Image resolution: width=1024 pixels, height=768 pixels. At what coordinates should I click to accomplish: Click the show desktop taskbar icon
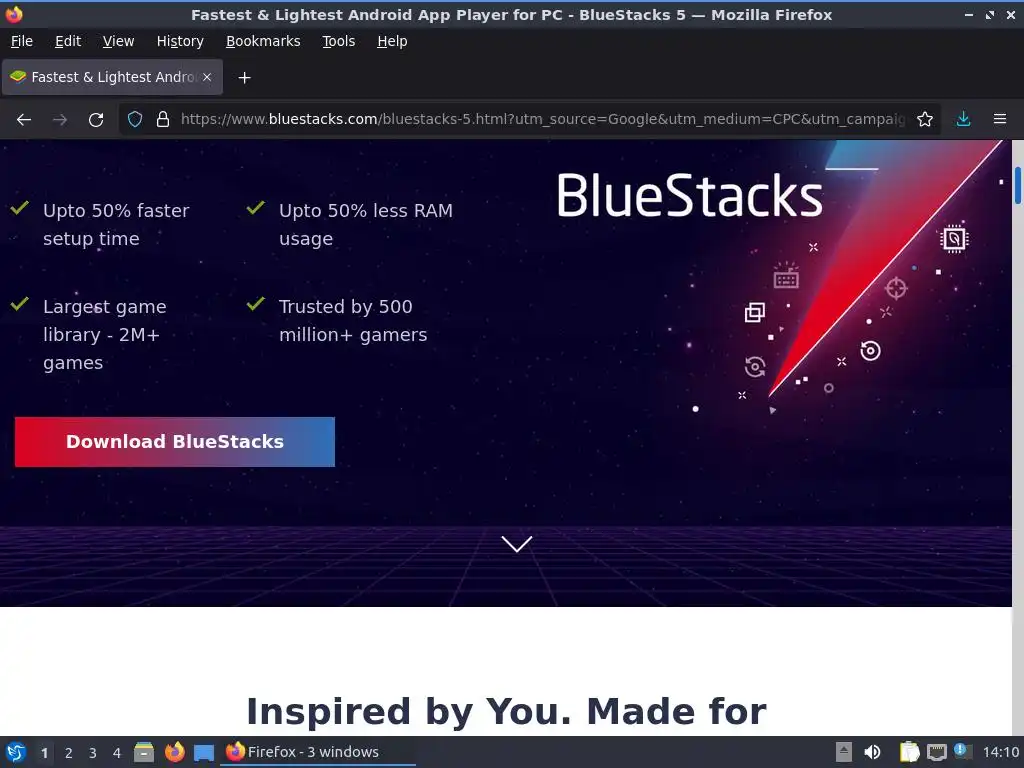click(204, 753)
